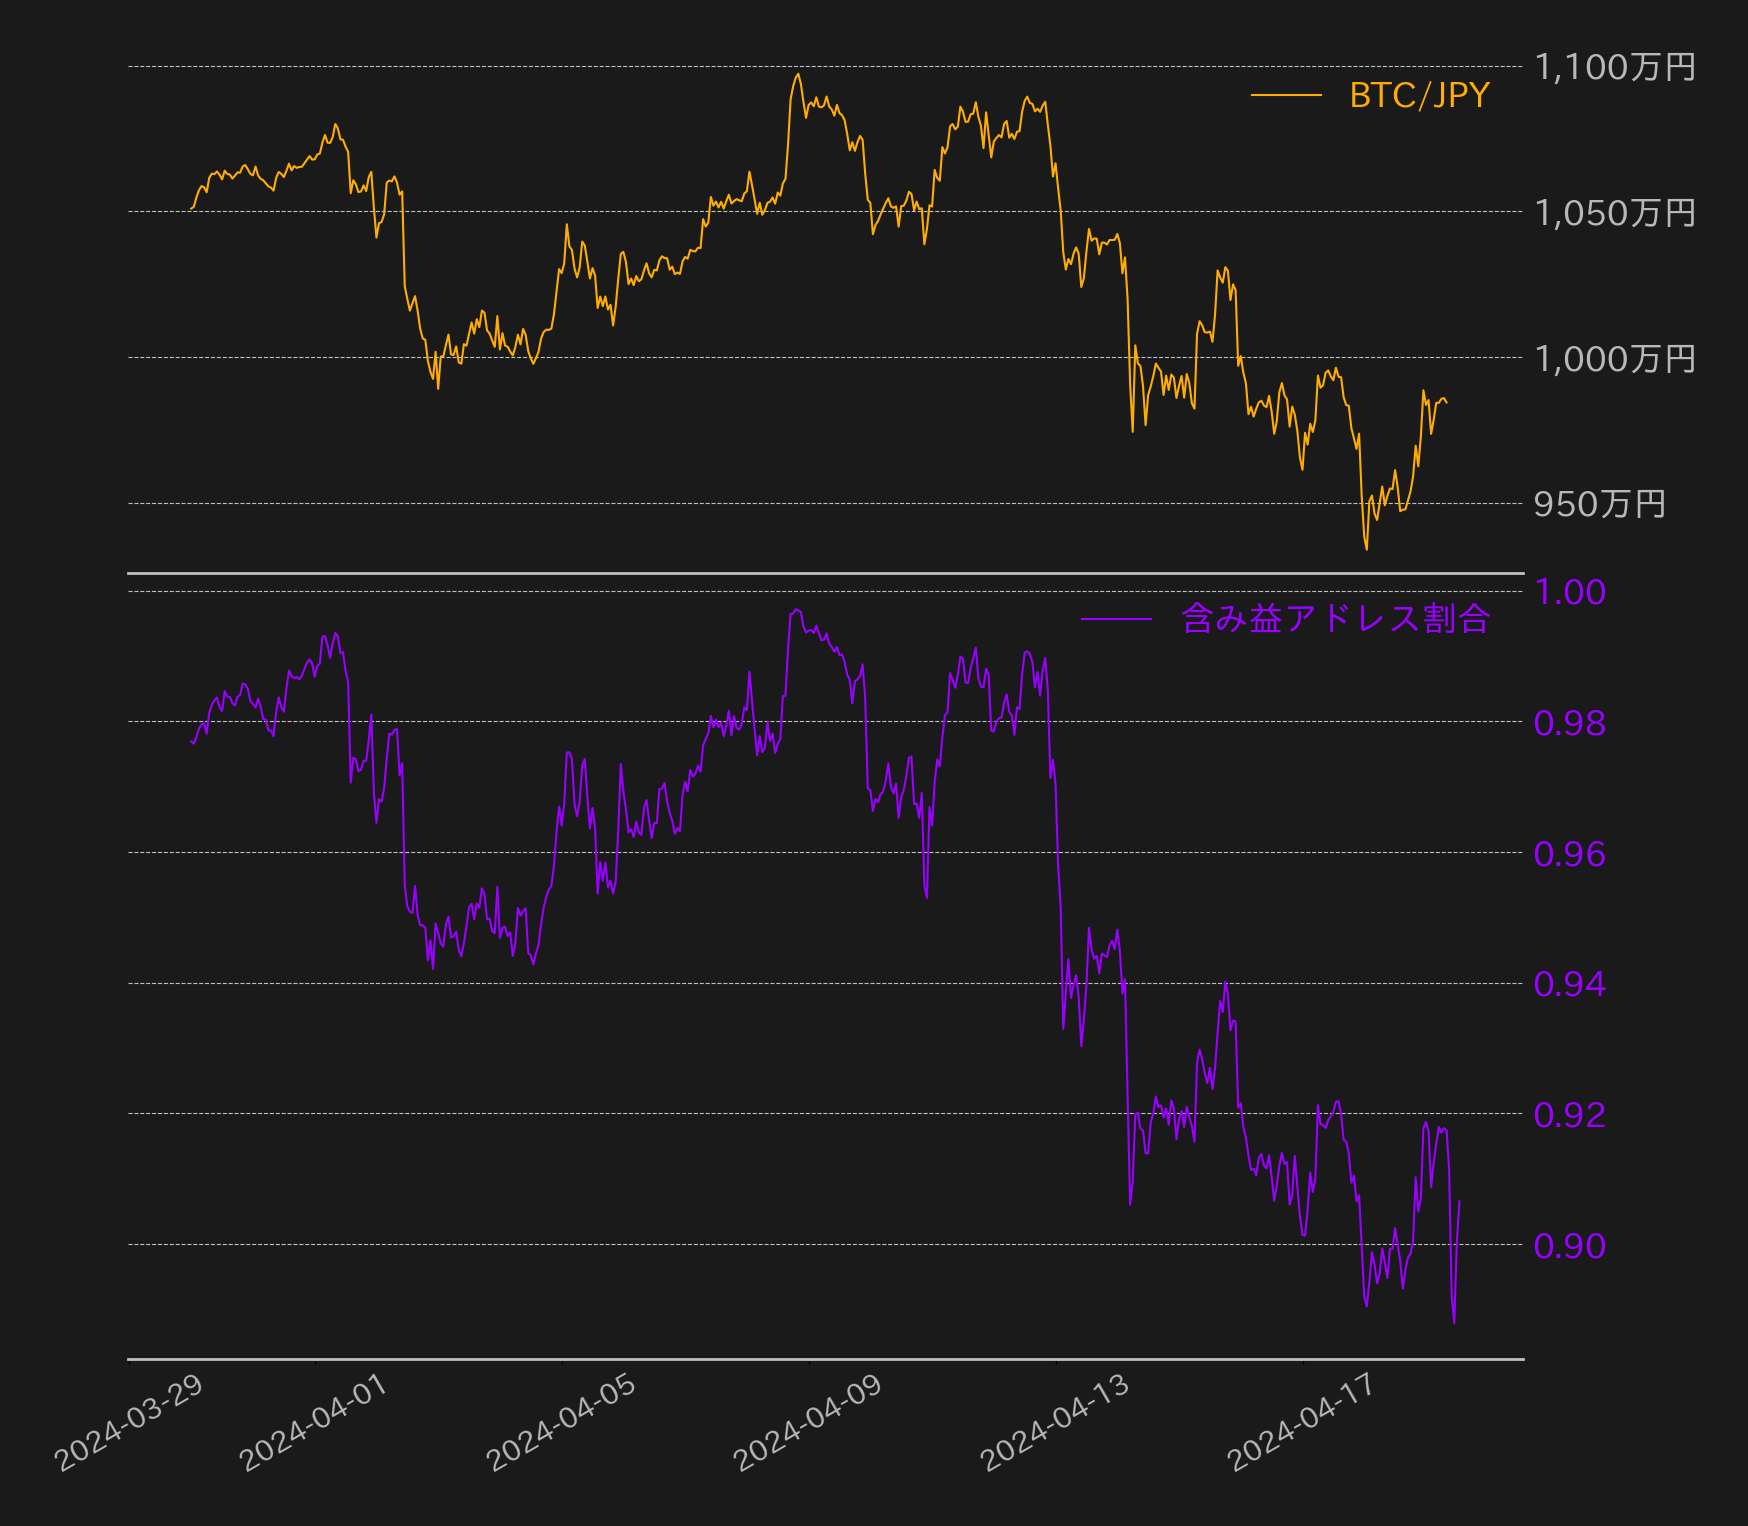Click the purple legend line sample

tap(1117, 619)
